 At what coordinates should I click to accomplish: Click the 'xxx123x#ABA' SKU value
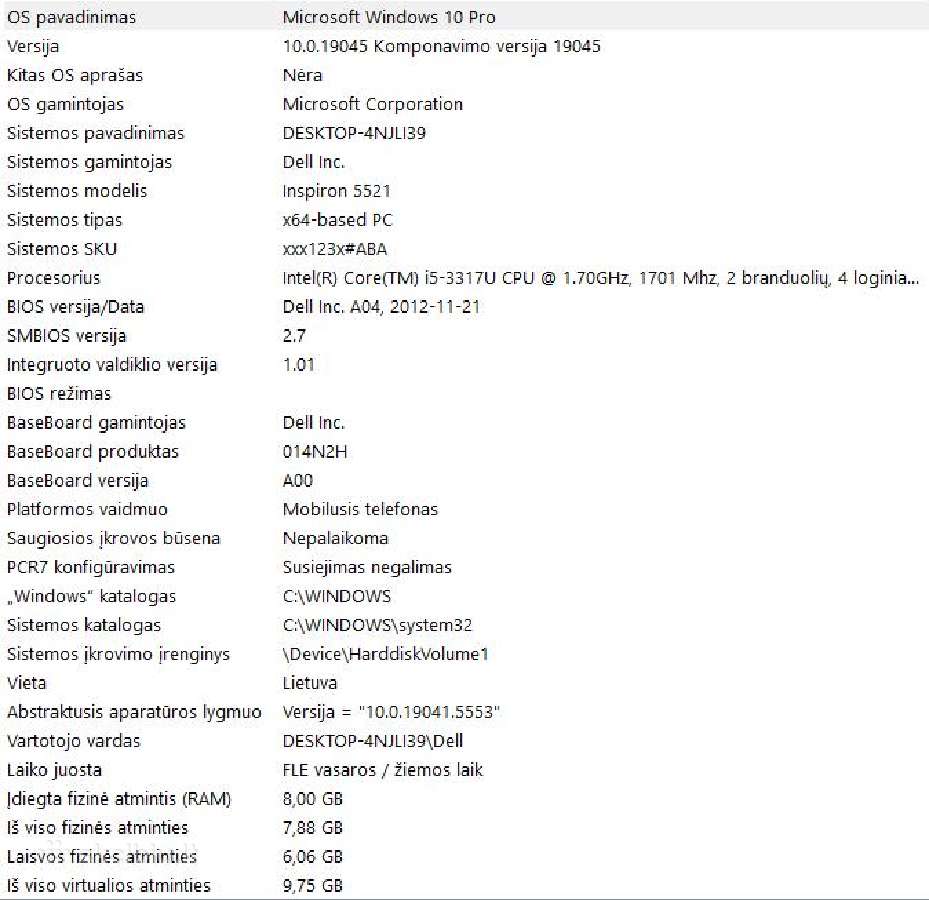pos(335,249)
